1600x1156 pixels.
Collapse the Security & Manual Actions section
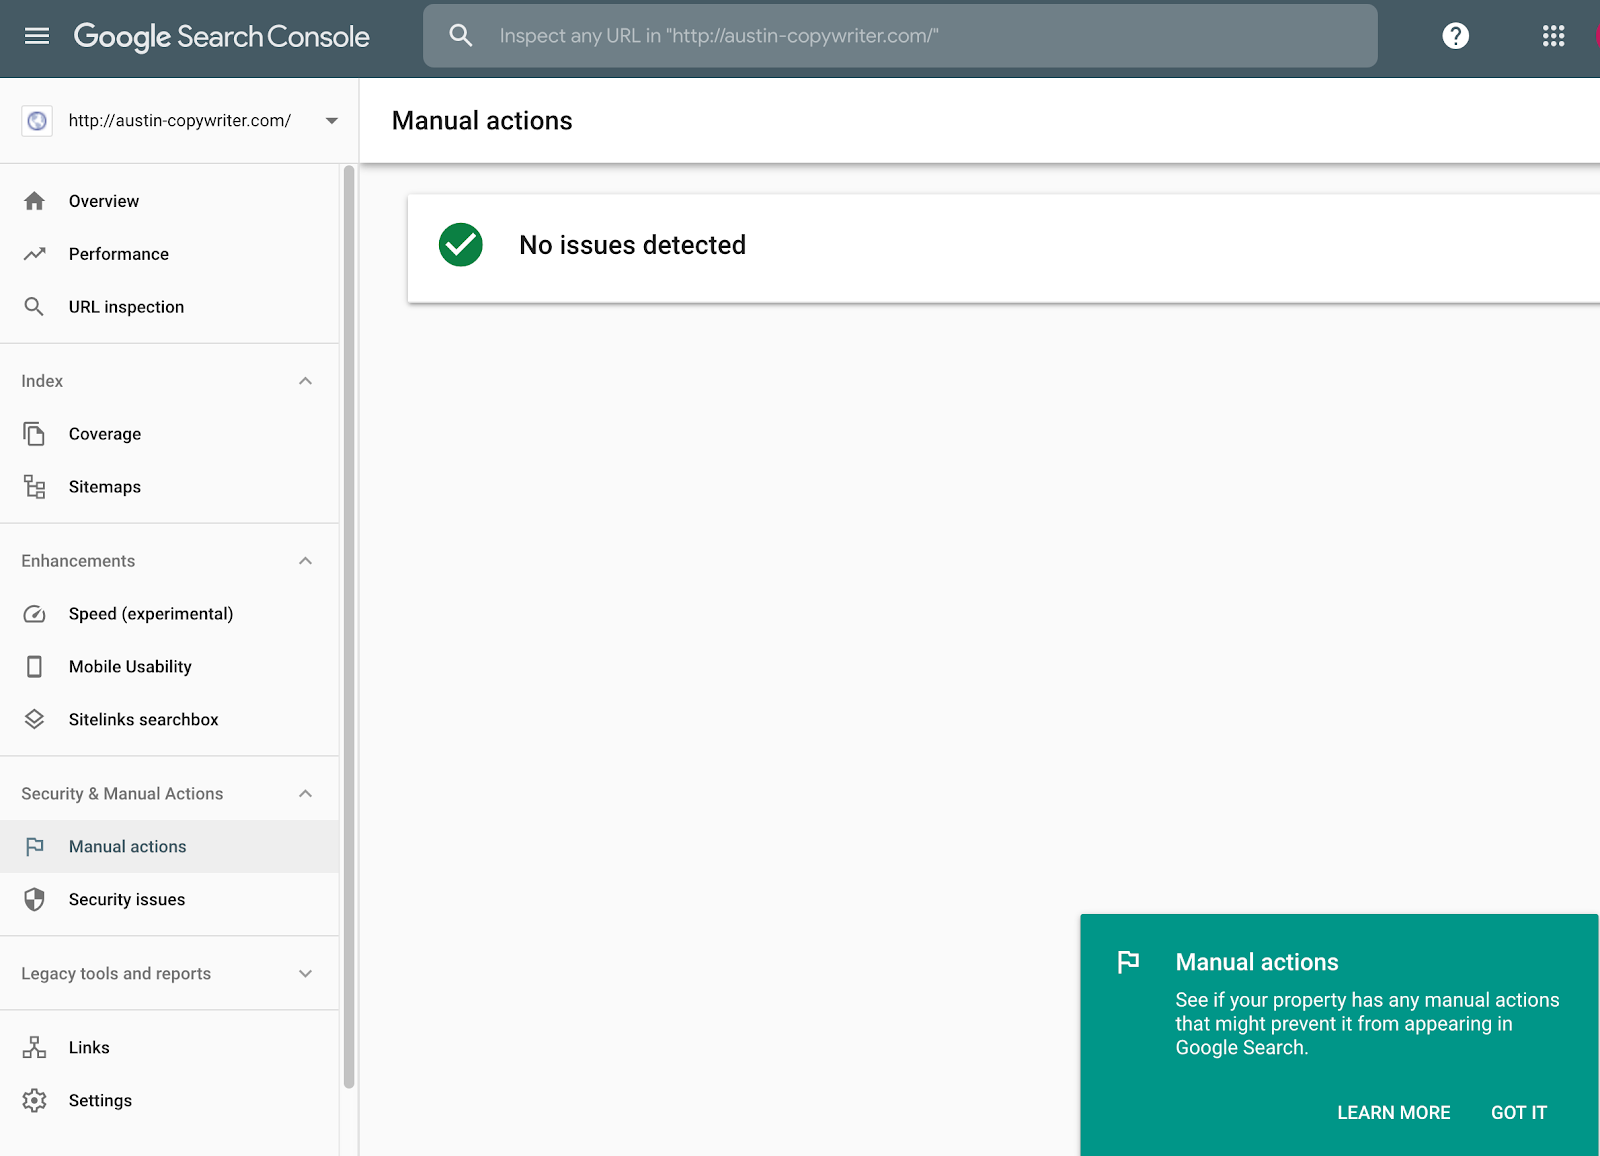click(x=306, y=794)
